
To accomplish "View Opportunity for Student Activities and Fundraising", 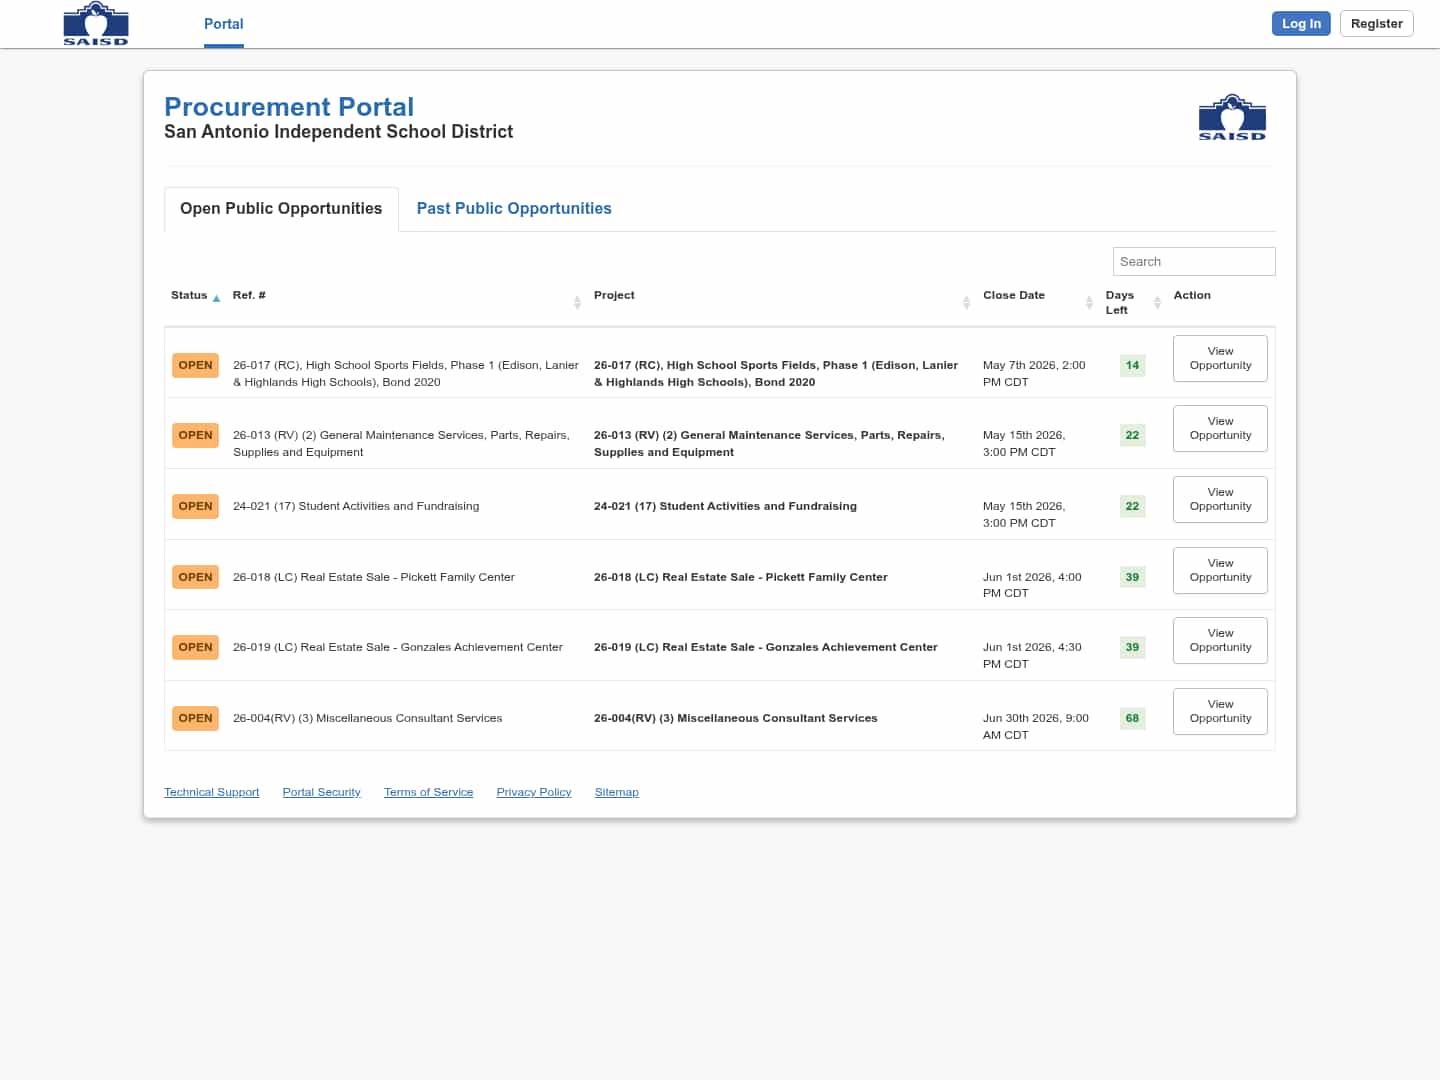I will (1220, 499).
